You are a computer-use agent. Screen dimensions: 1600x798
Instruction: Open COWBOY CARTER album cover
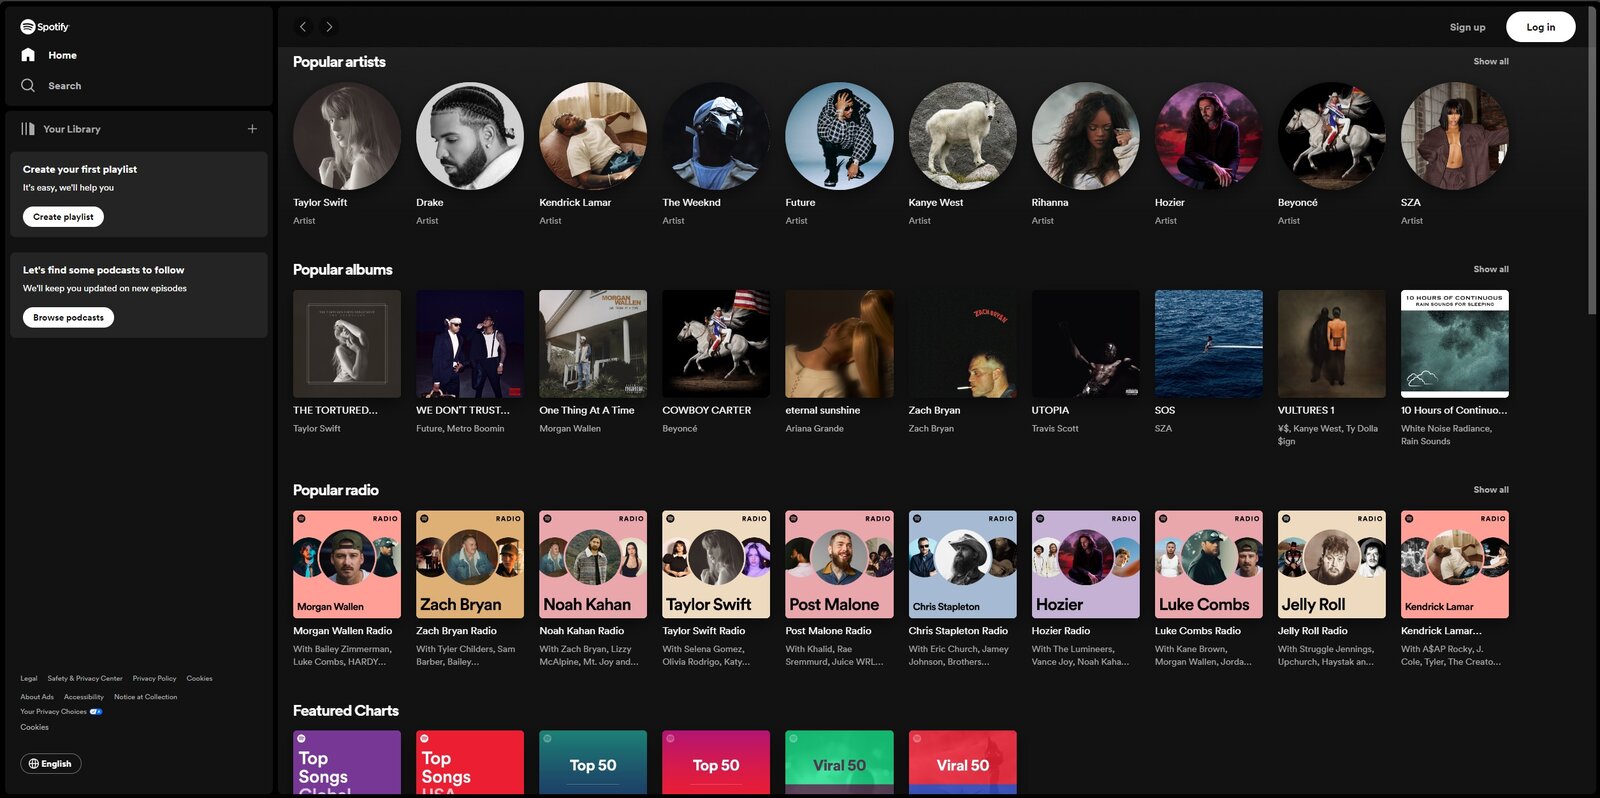pos(716,344)
